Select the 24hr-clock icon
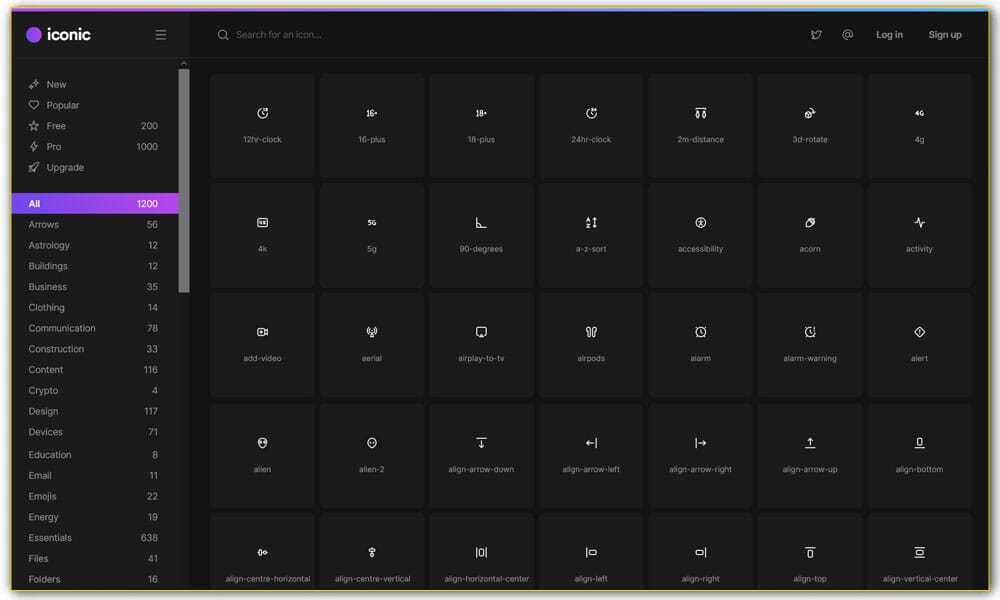Image resolution: width=1000 pixels, height=600 pixels. [x=591, y=125]
